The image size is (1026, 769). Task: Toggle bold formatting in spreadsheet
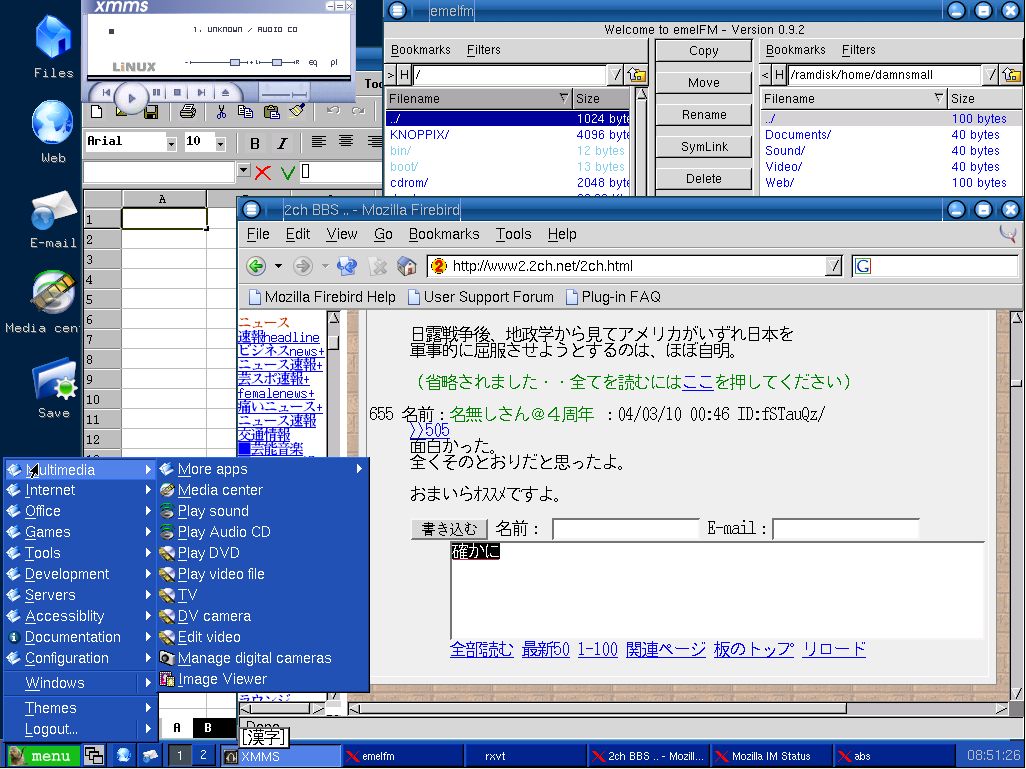coord(255,143)
